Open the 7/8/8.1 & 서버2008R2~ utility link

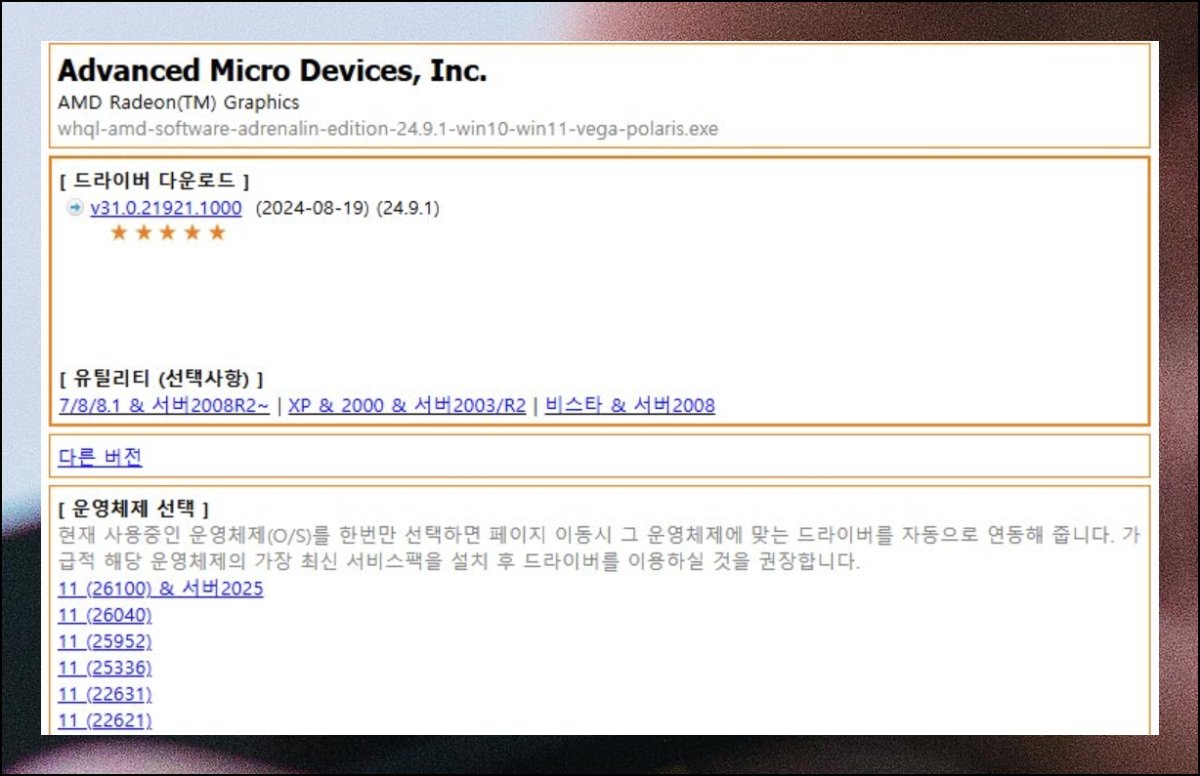[x=163, y=406]
